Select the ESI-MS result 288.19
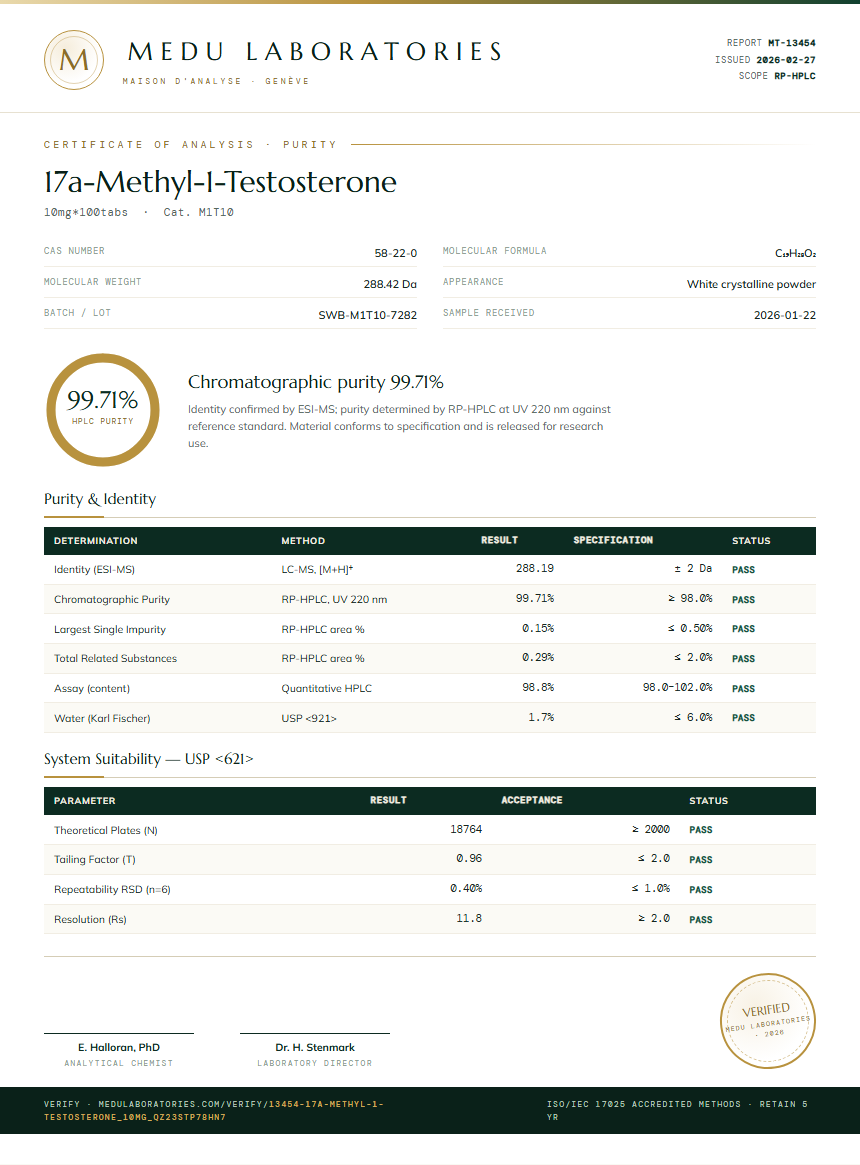Image resolution: width=860 pixels, height=1165 pixels. 534,568
